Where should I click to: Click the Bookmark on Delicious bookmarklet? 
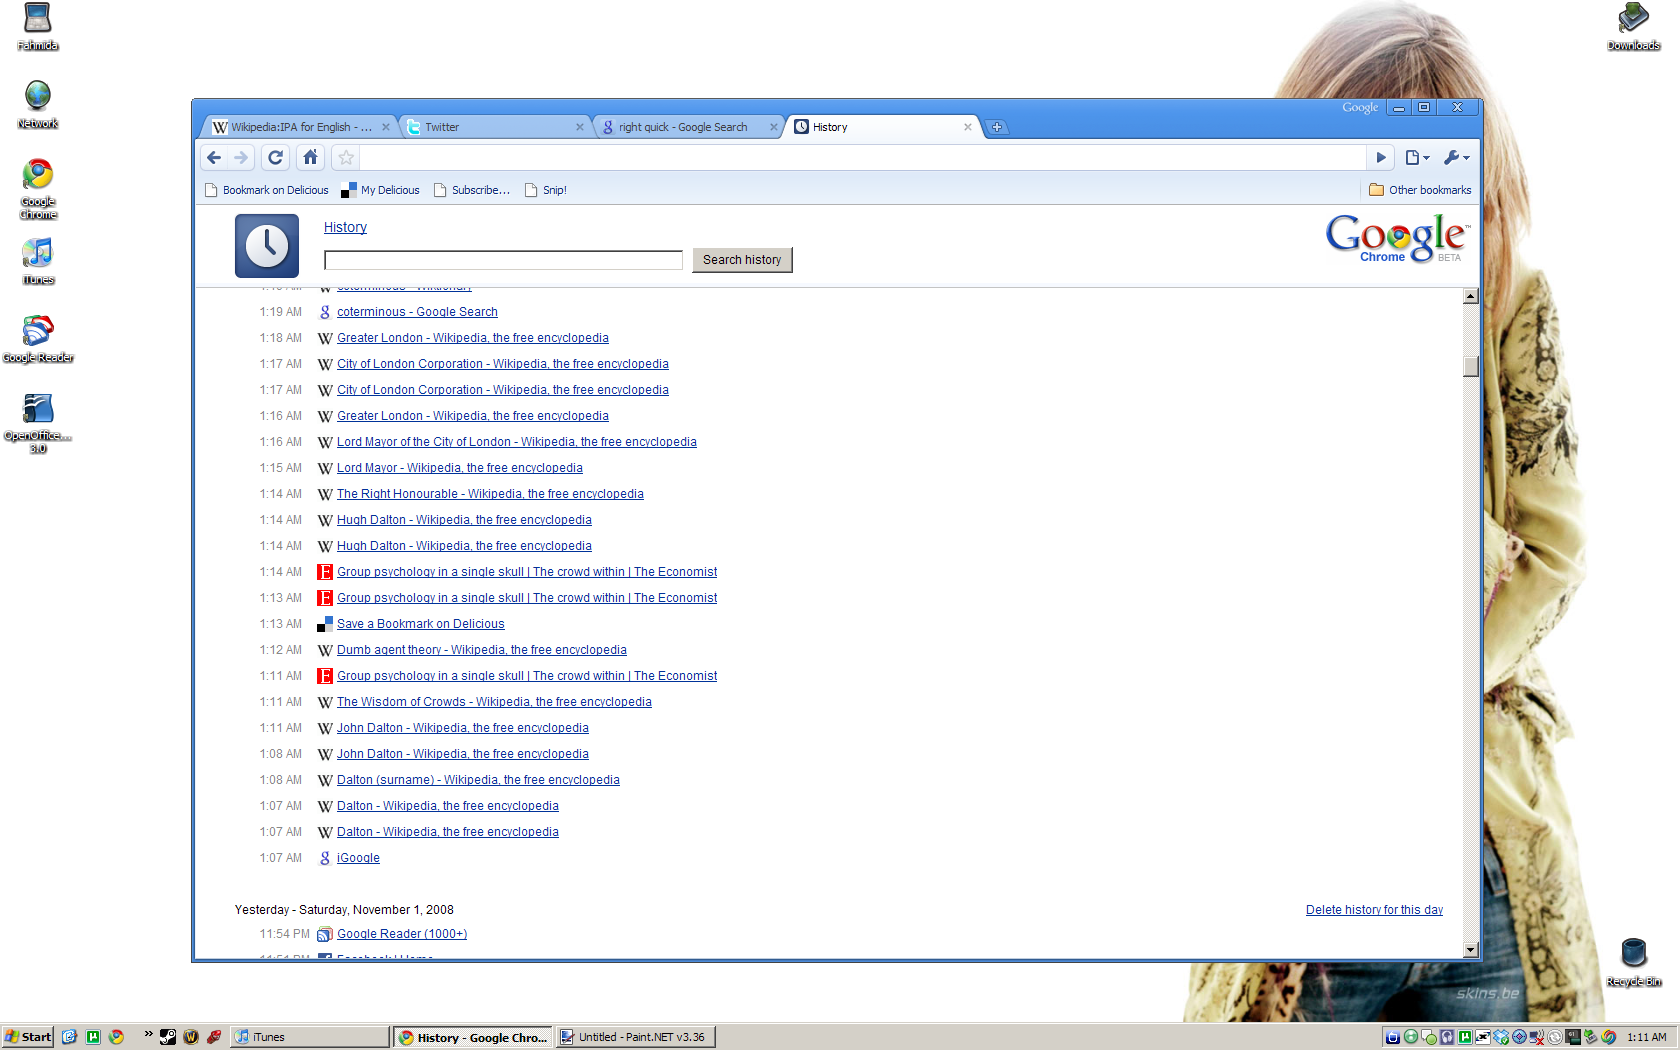266,190
